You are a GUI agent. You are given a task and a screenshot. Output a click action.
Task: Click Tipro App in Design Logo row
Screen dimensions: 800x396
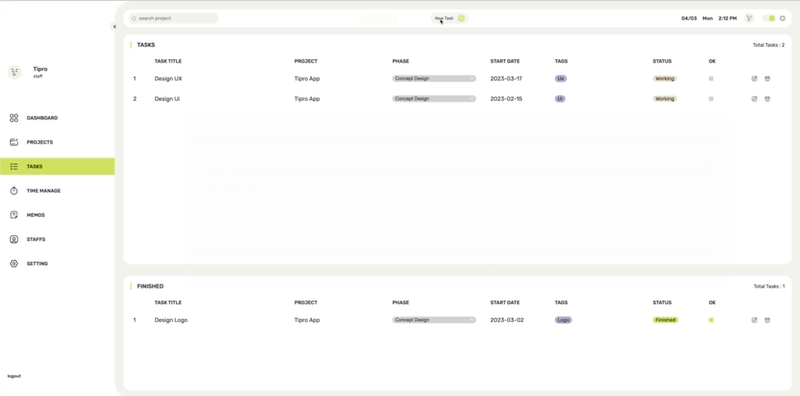click(307, 320)
